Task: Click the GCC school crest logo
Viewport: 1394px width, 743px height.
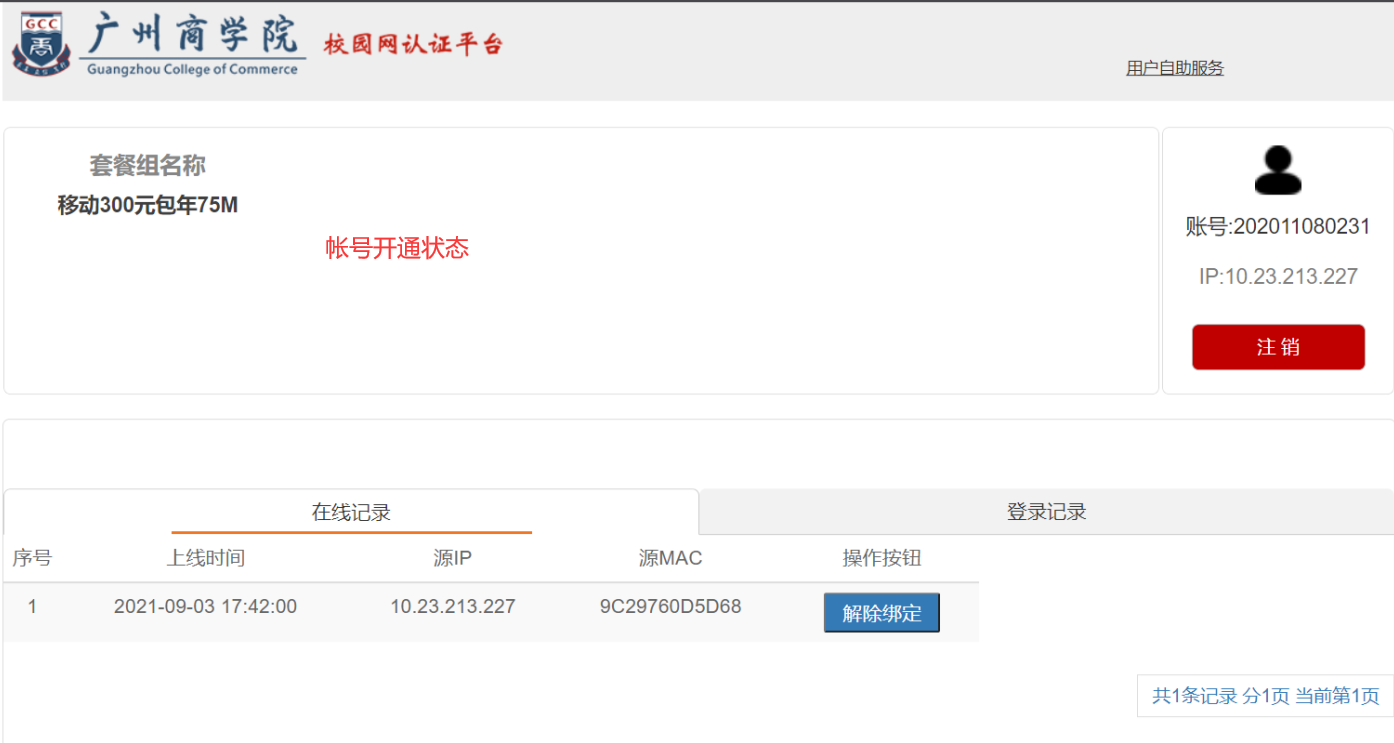Action: (x=42, y=44)
